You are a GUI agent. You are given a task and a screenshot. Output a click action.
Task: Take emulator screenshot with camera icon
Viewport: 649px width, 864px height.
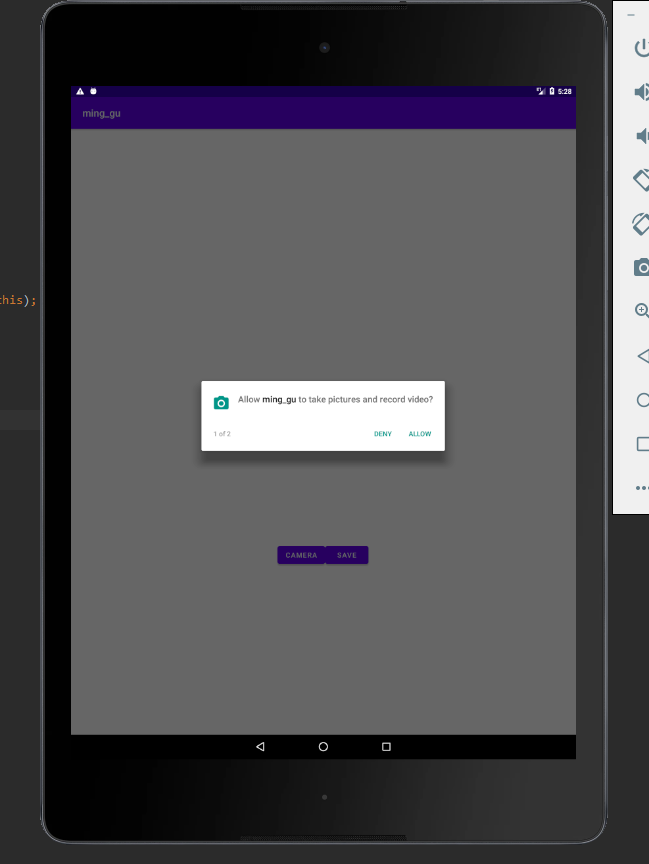tap(641, 267)
